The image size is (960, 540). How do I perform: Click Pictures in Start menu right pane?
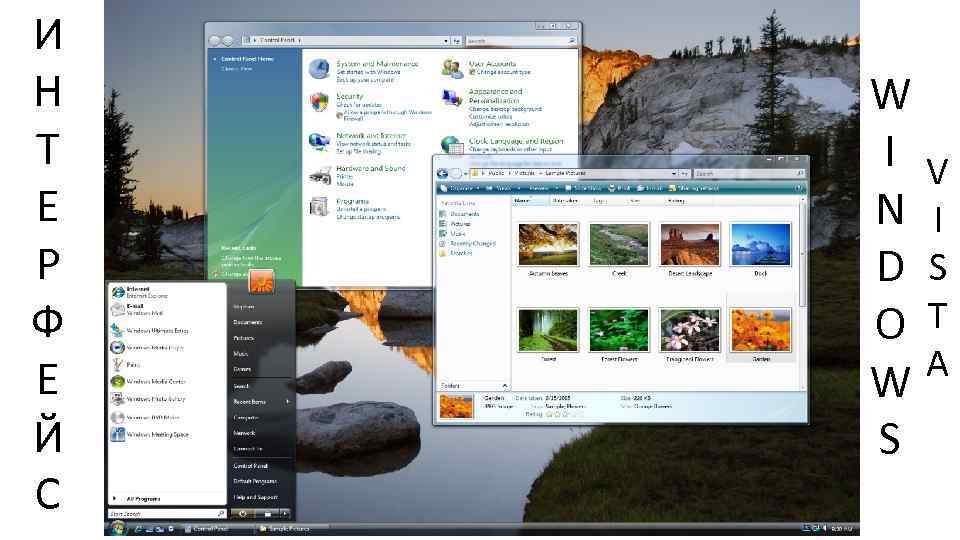243,338
